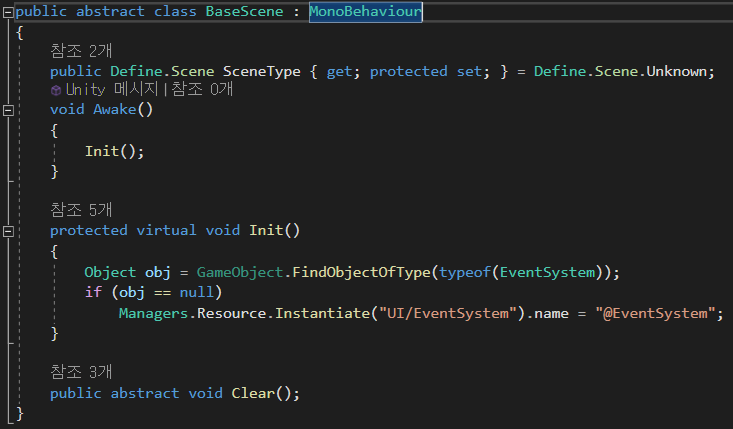
Task: Click the Clear method name
Action: (253, 393)
